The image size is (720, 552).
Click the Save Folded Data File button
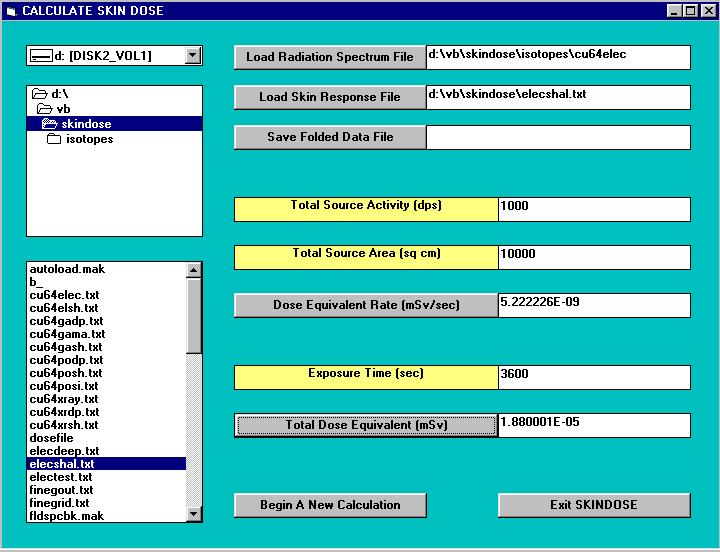pos(329,137)
